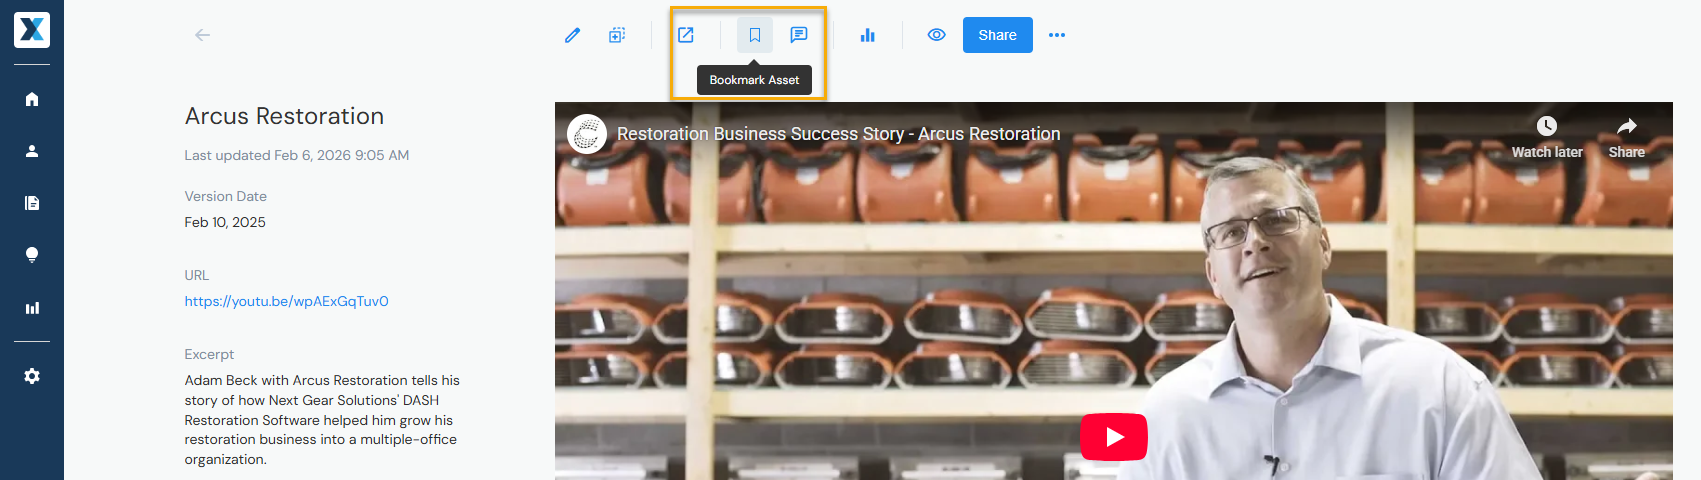1701x480 pixels.
Task: Open settings gear in sidebar
Action: [x=32, y=376]
